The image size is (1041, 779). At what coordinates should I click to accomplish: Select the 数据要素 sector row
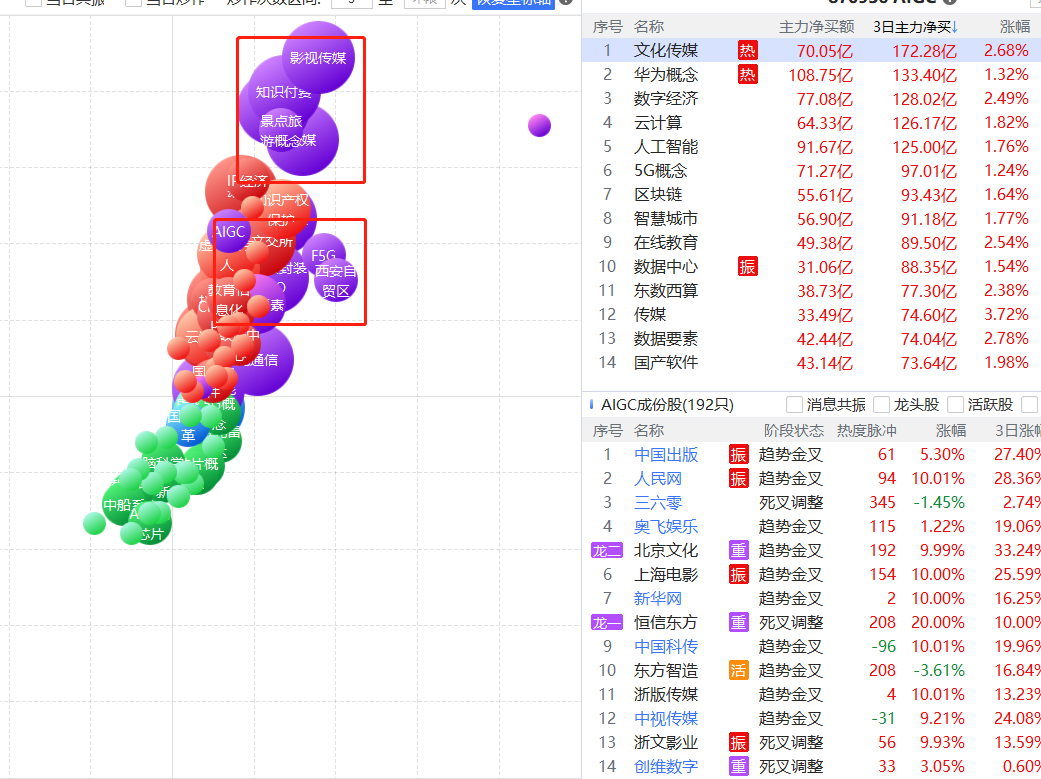click(811, 339)
